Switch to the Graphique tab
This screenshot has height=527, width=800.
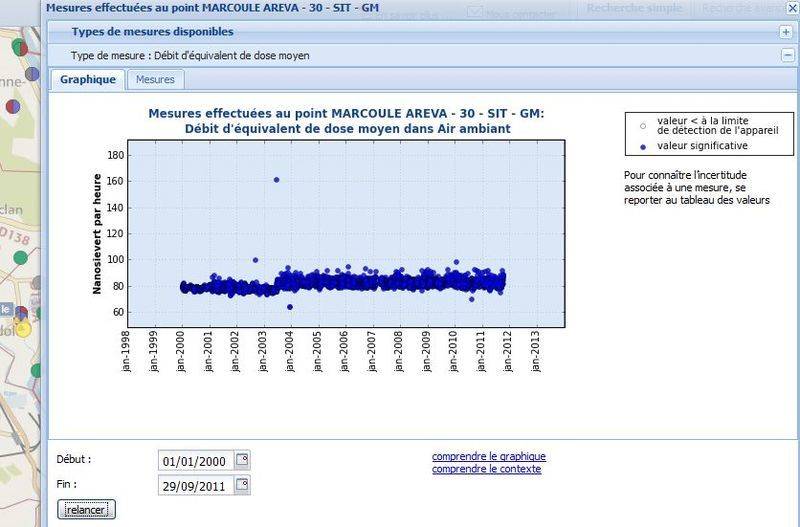(x=87, y=80)
